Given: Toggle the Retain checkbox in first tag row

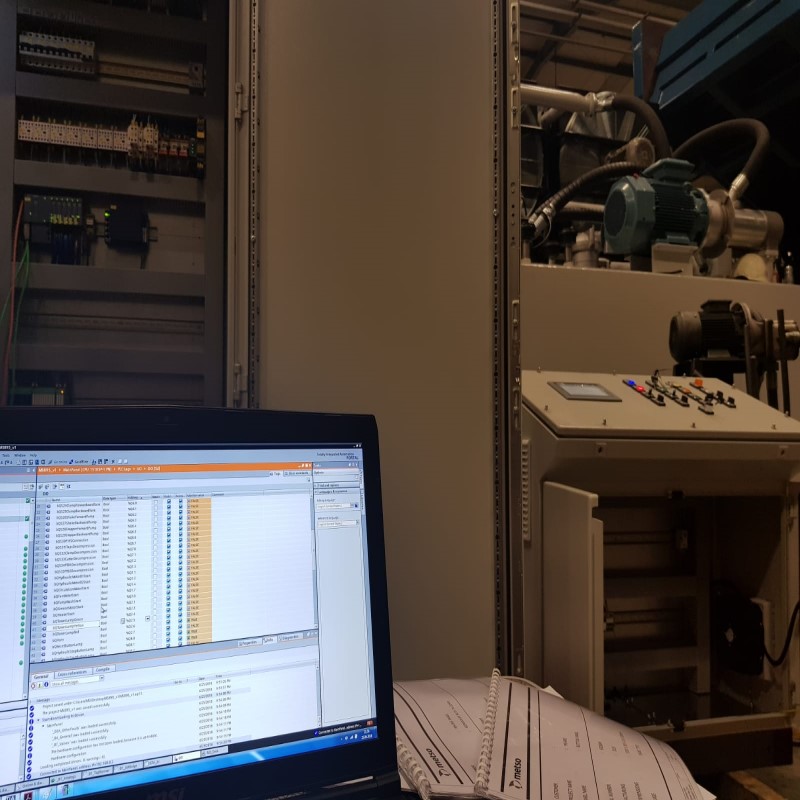Looking at the screenshot, I should click(x=157, y=505).
